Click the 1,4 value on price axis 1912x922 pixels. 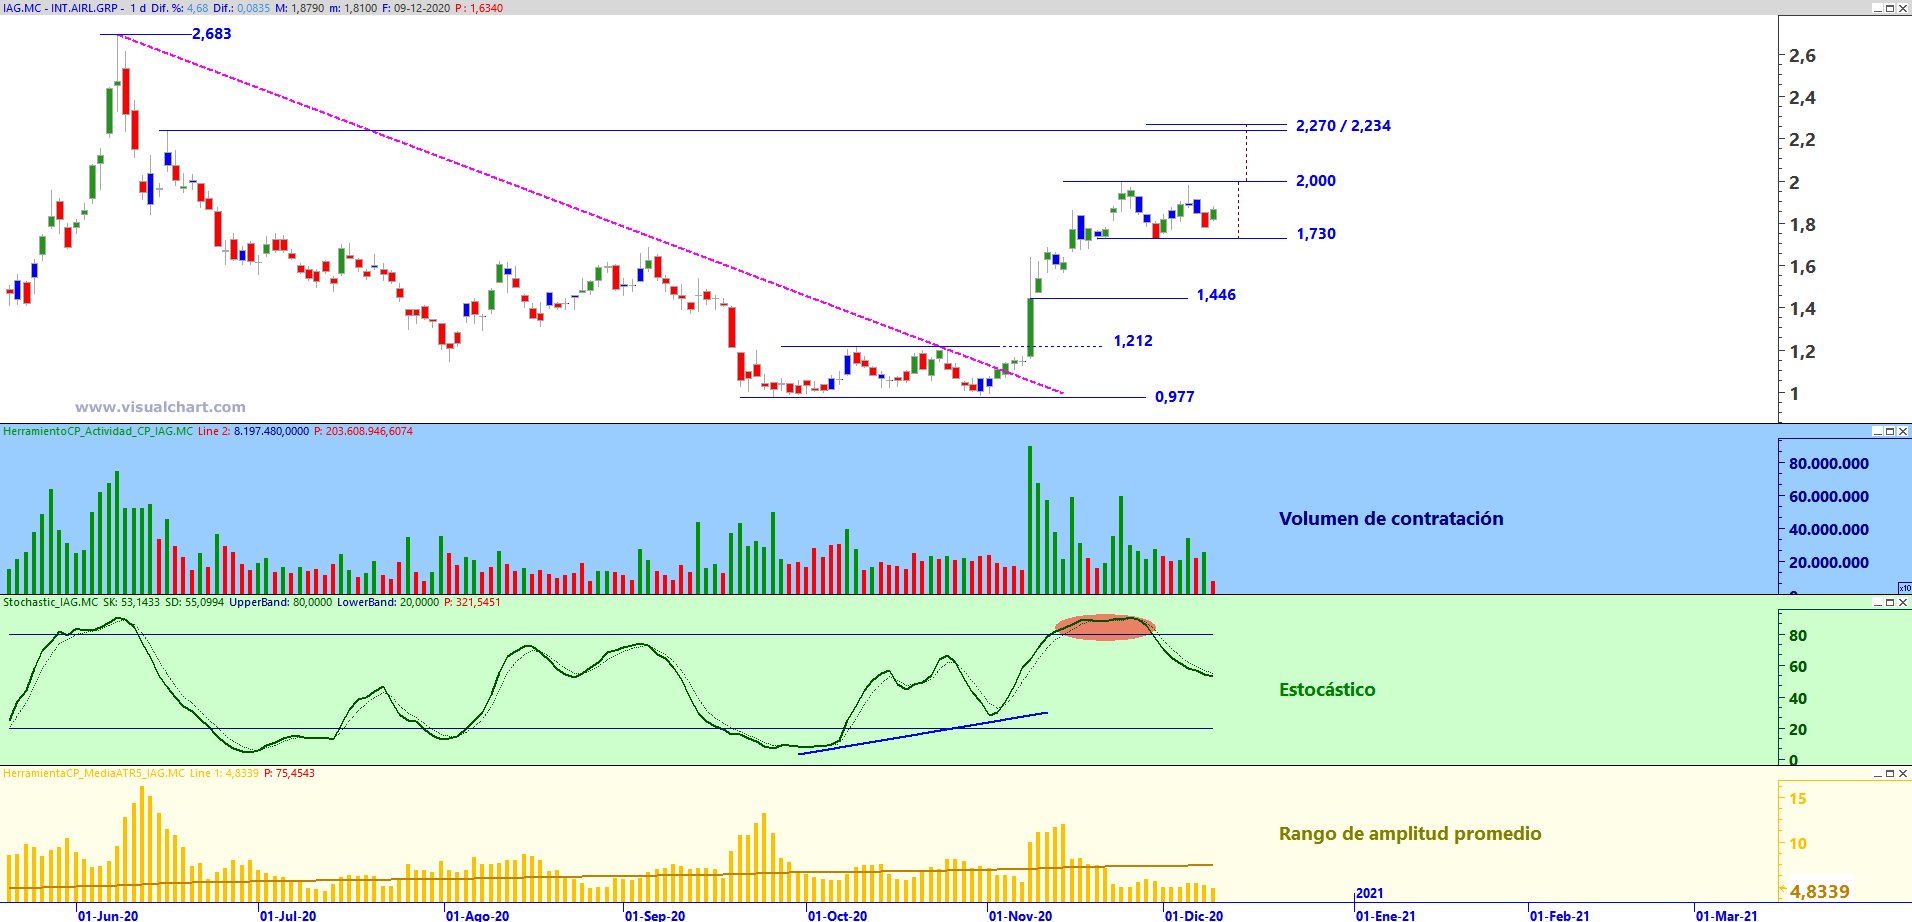[x=1802, y=309]
